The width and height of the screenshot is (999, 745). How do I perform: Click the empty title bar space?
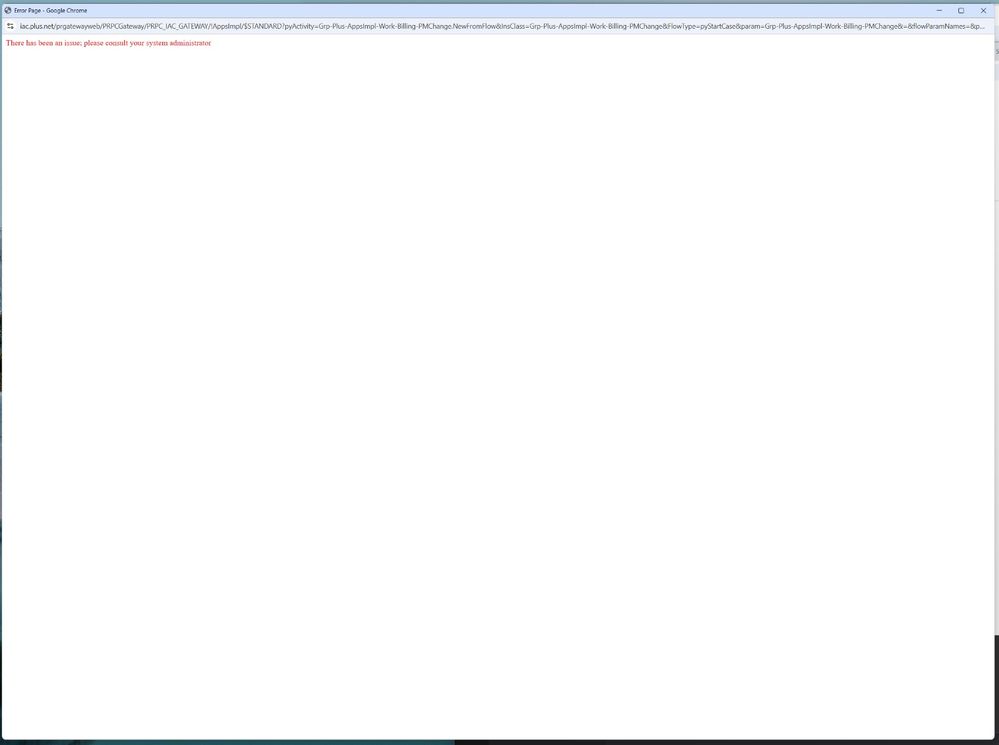point(500,10)
